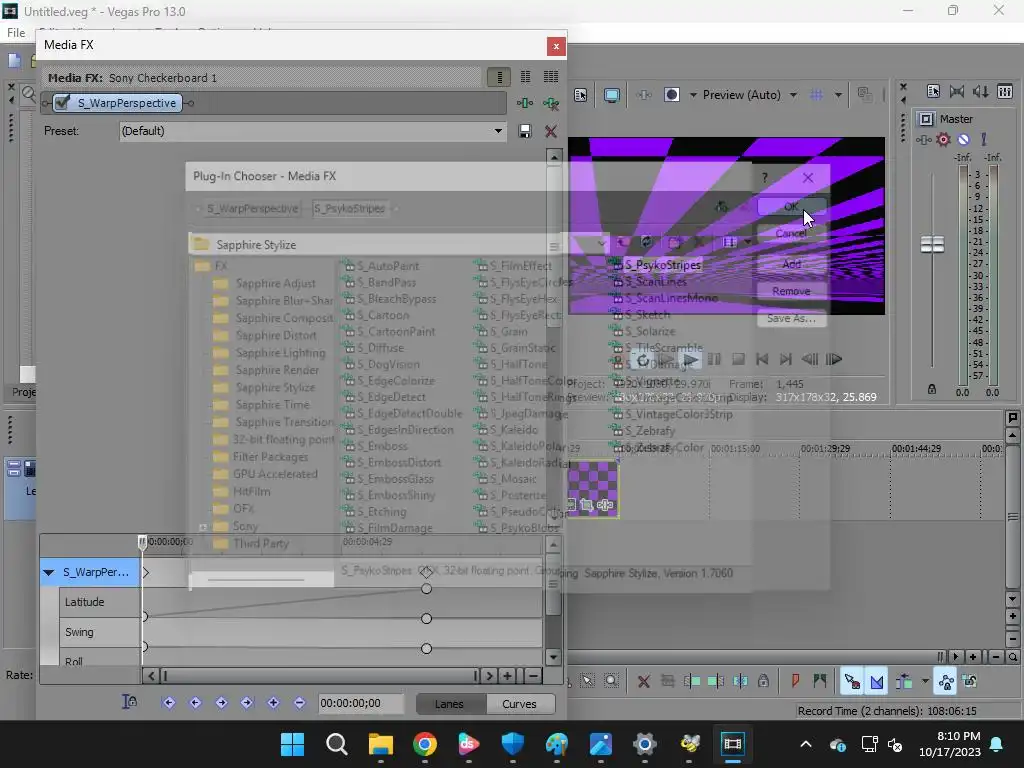Pause the preview playback
This screenshot has width=1024, height=768.
(714, 359)
